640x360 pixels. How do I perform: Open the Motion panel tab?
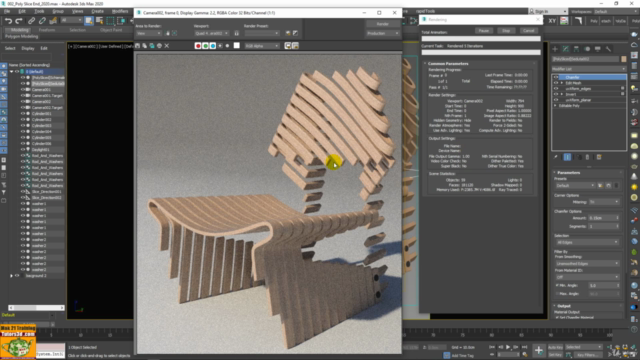(x=587, y=49)
